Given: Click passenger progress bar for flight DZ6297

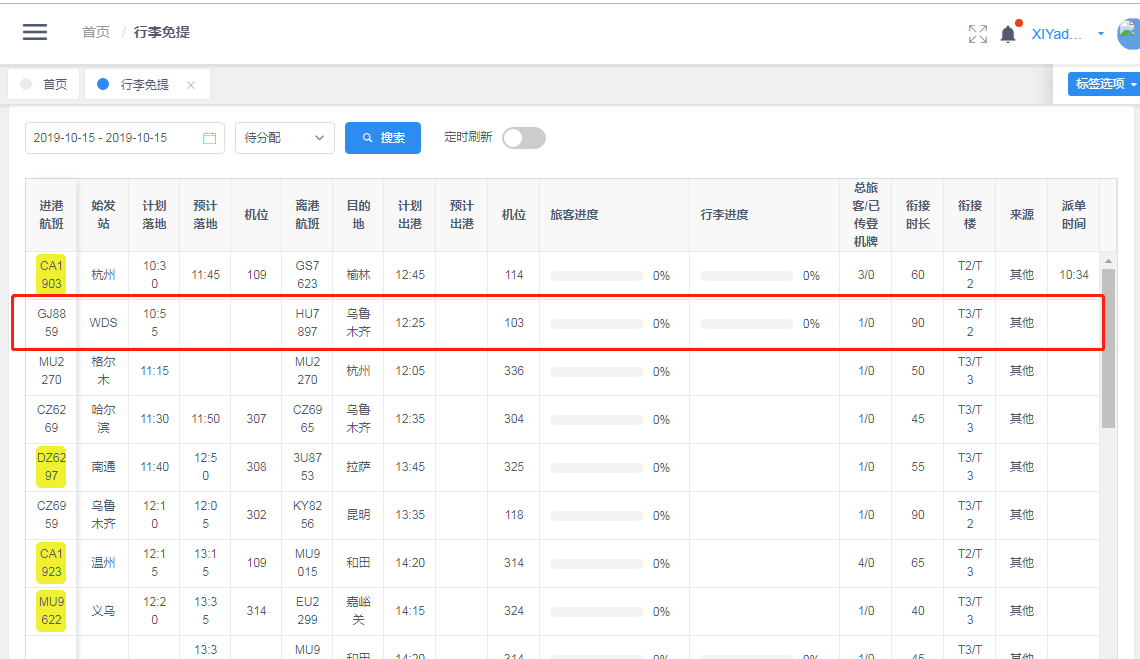Looking at the screenshot, I should 596,468.
